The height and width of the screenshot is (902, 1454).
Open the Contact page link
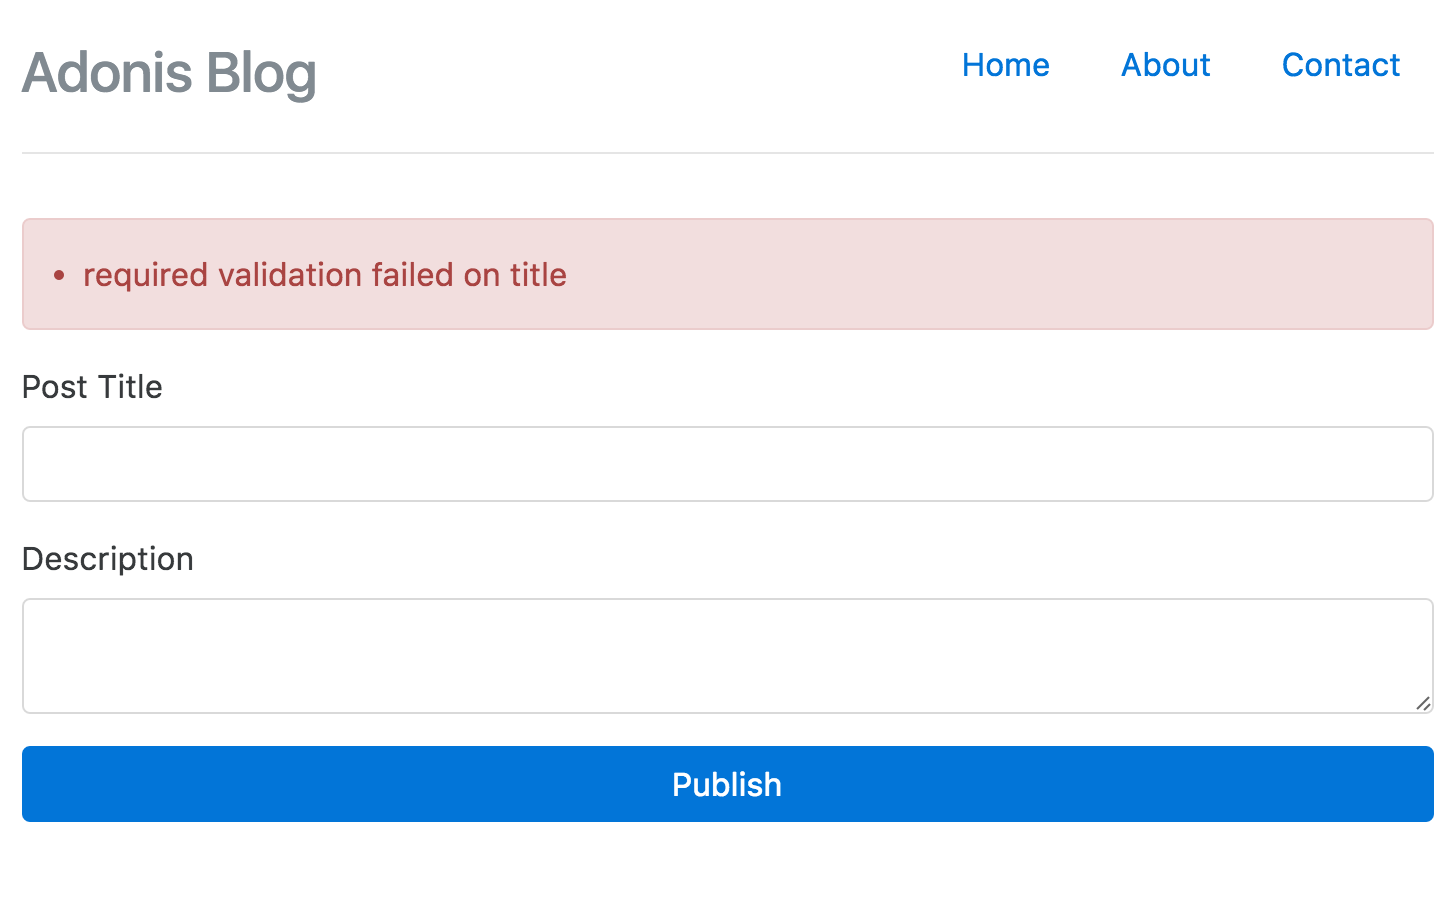coord(1340,65)
